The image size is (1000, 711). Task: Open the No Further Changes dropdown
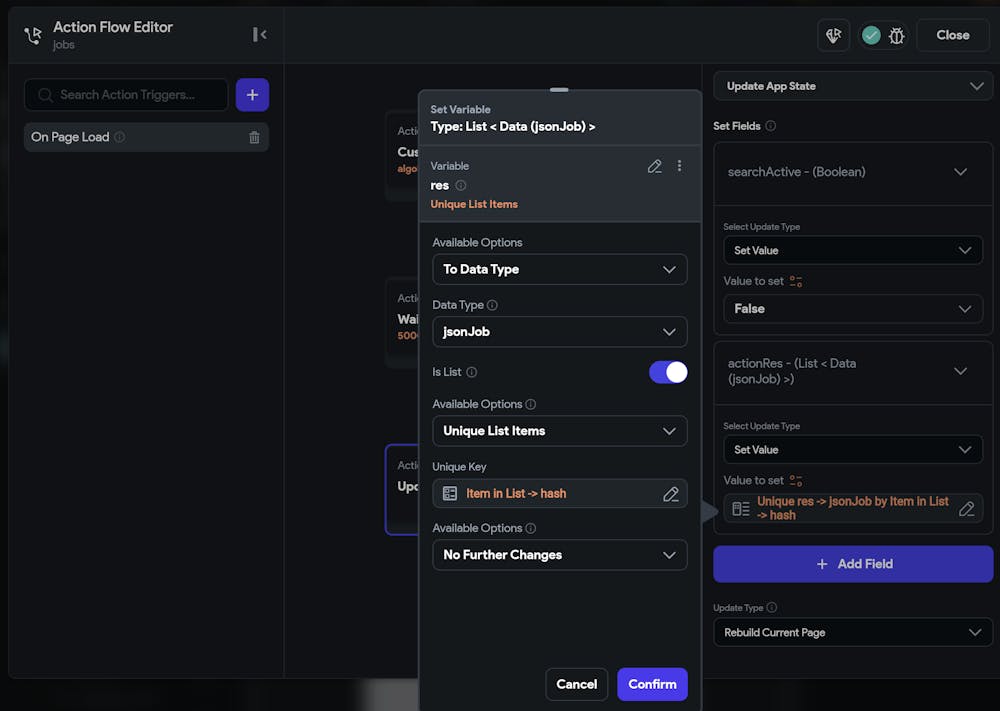(x=560, y=555)
